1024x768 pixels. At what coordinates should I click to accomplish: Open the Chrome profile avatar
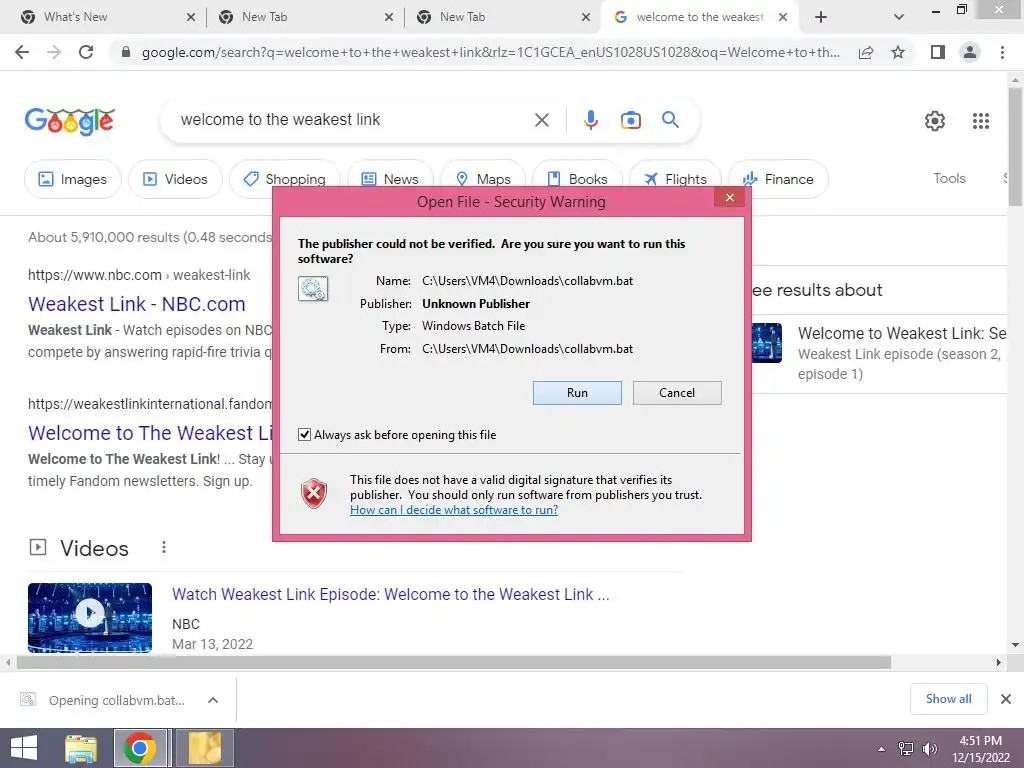[970, 52]
